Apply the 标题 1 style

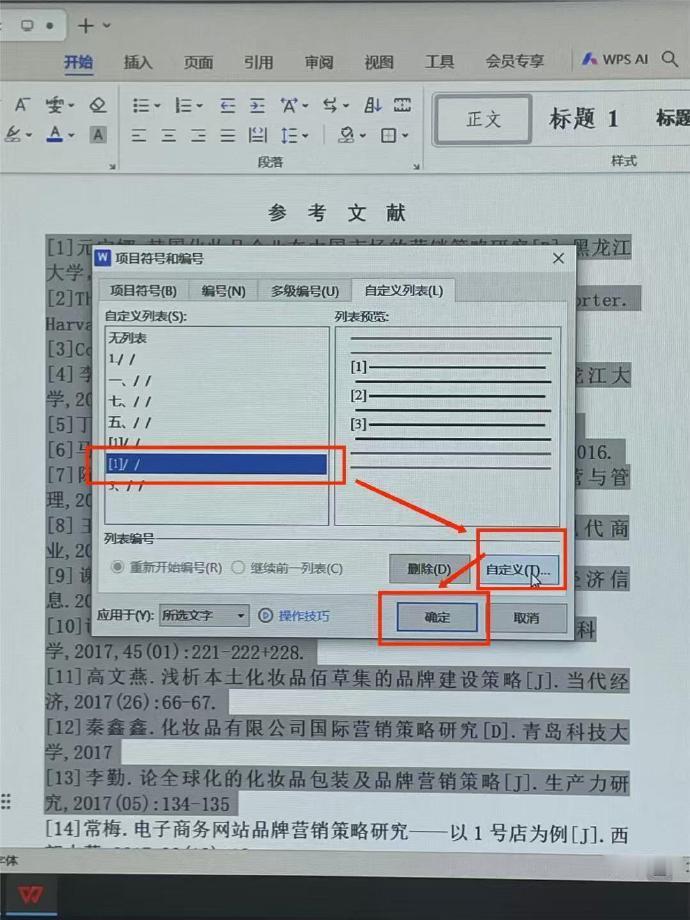pyautogui.click(x=583, y=119)
